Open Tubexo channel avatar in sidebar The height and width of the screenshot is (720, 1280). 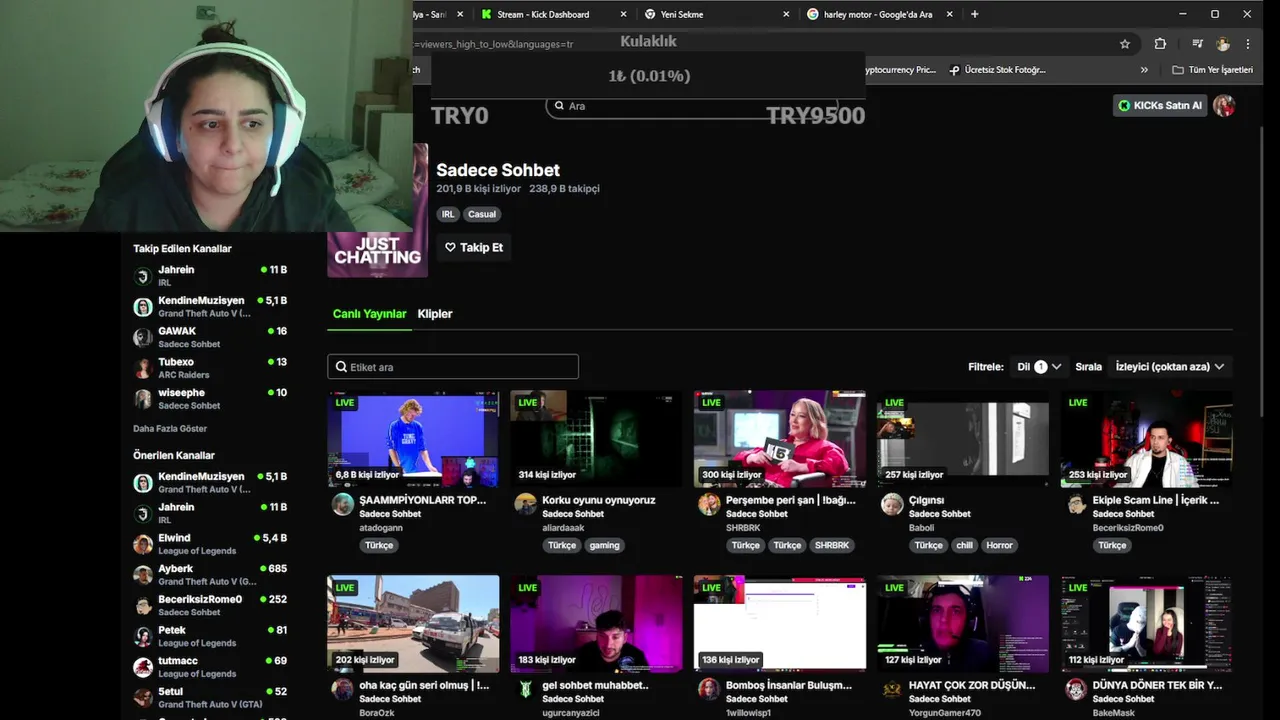[x=143, y=368]
